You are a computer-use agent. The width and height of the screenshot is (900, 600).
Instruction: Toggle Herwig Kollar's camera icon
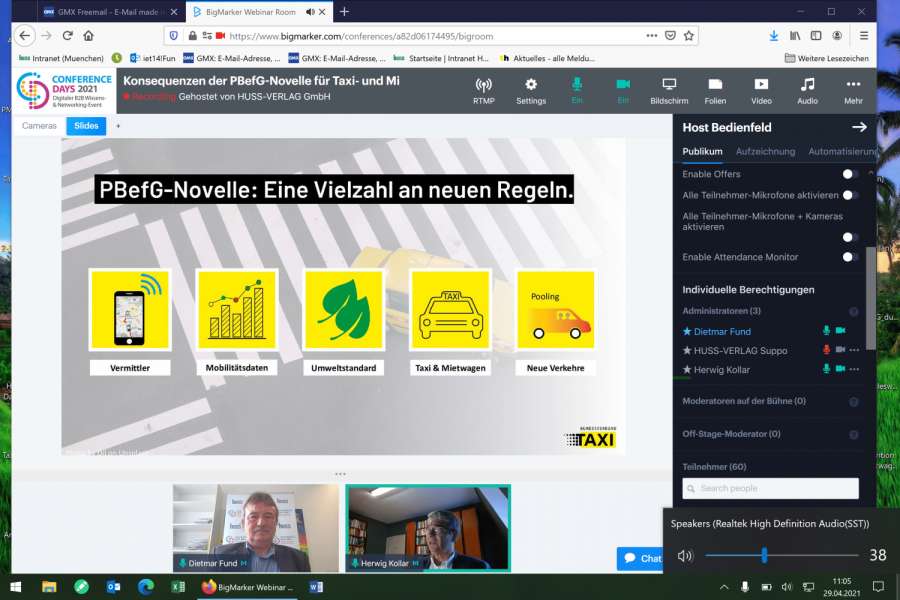(840, 369)
